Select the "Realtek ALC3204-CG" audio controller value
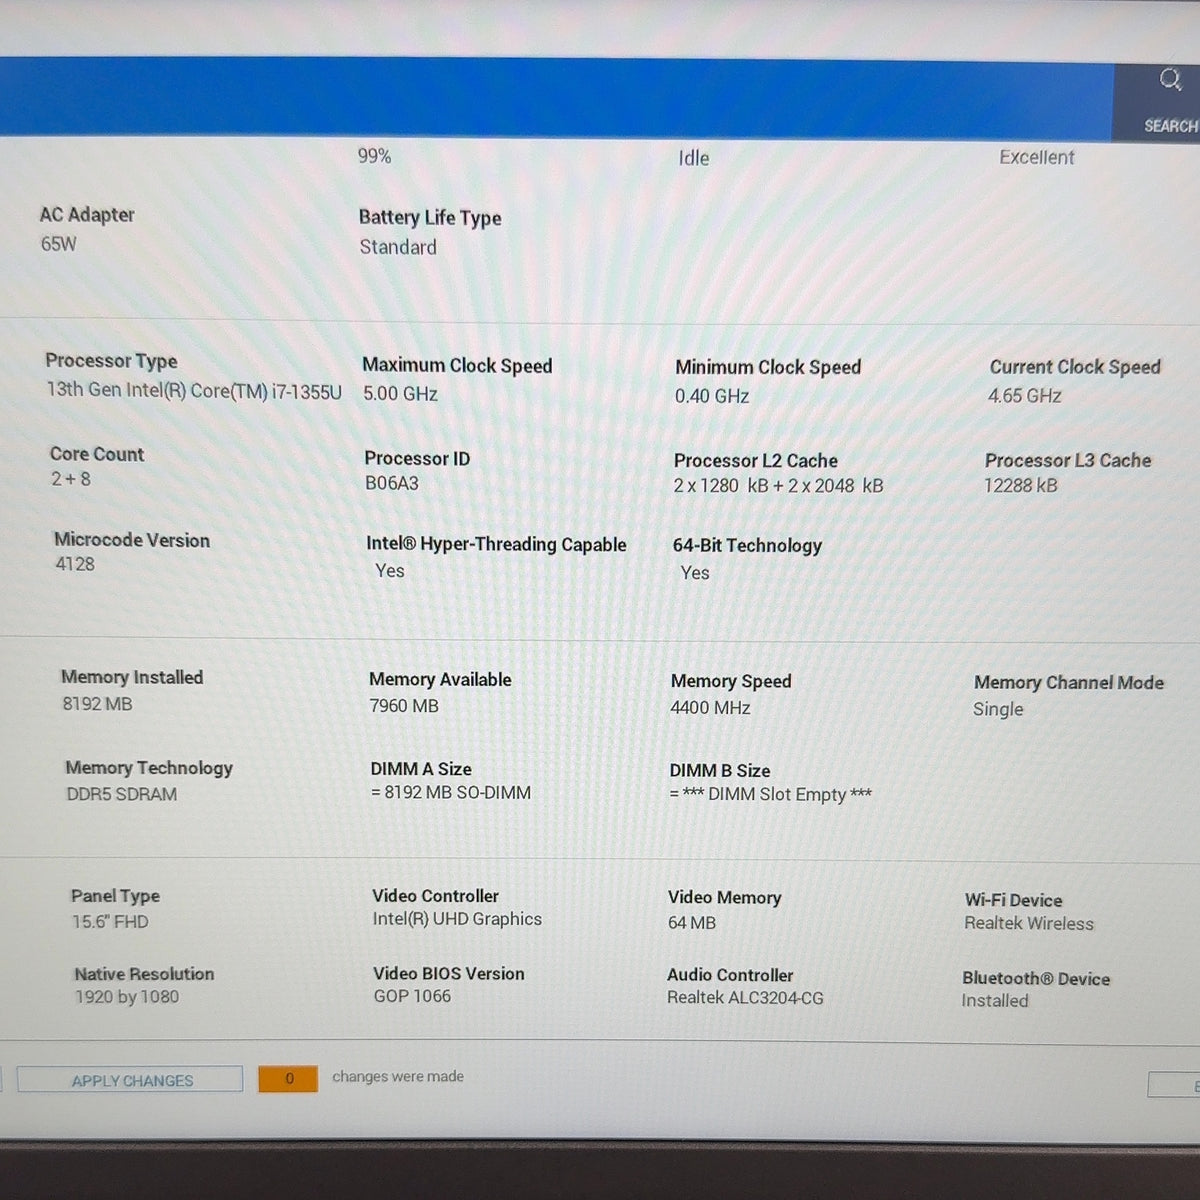The width and height of the screenshot is (1200, 1200). 746,998
